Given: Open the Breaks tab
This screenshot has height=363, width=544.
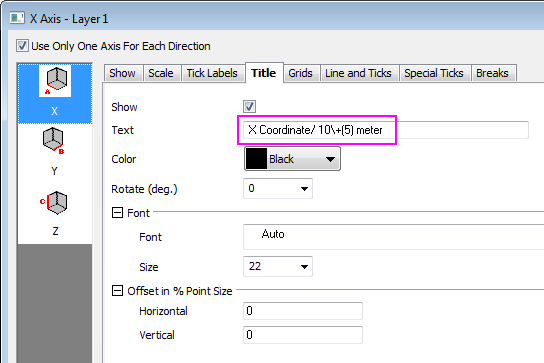Looking at the screenshot, I should (x=492, y=73).
